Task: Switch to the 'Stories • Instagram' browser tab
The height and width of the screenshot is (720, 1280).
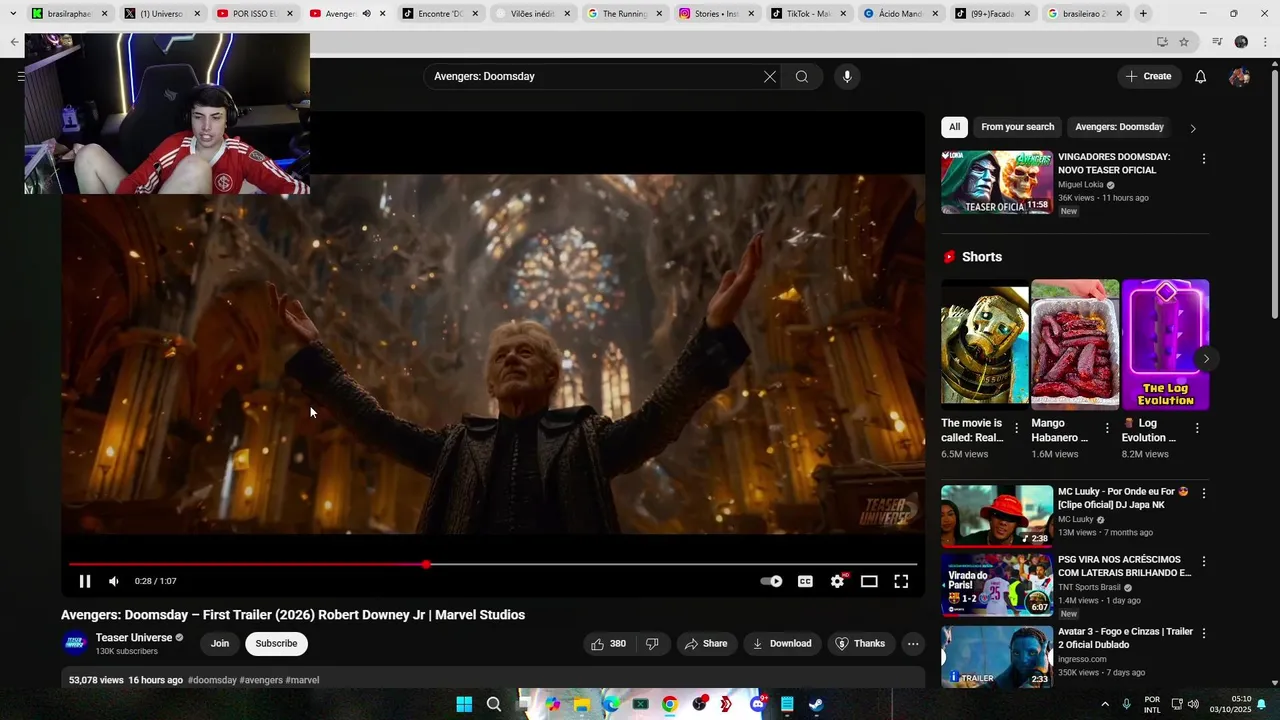Action: pos(716,14)
